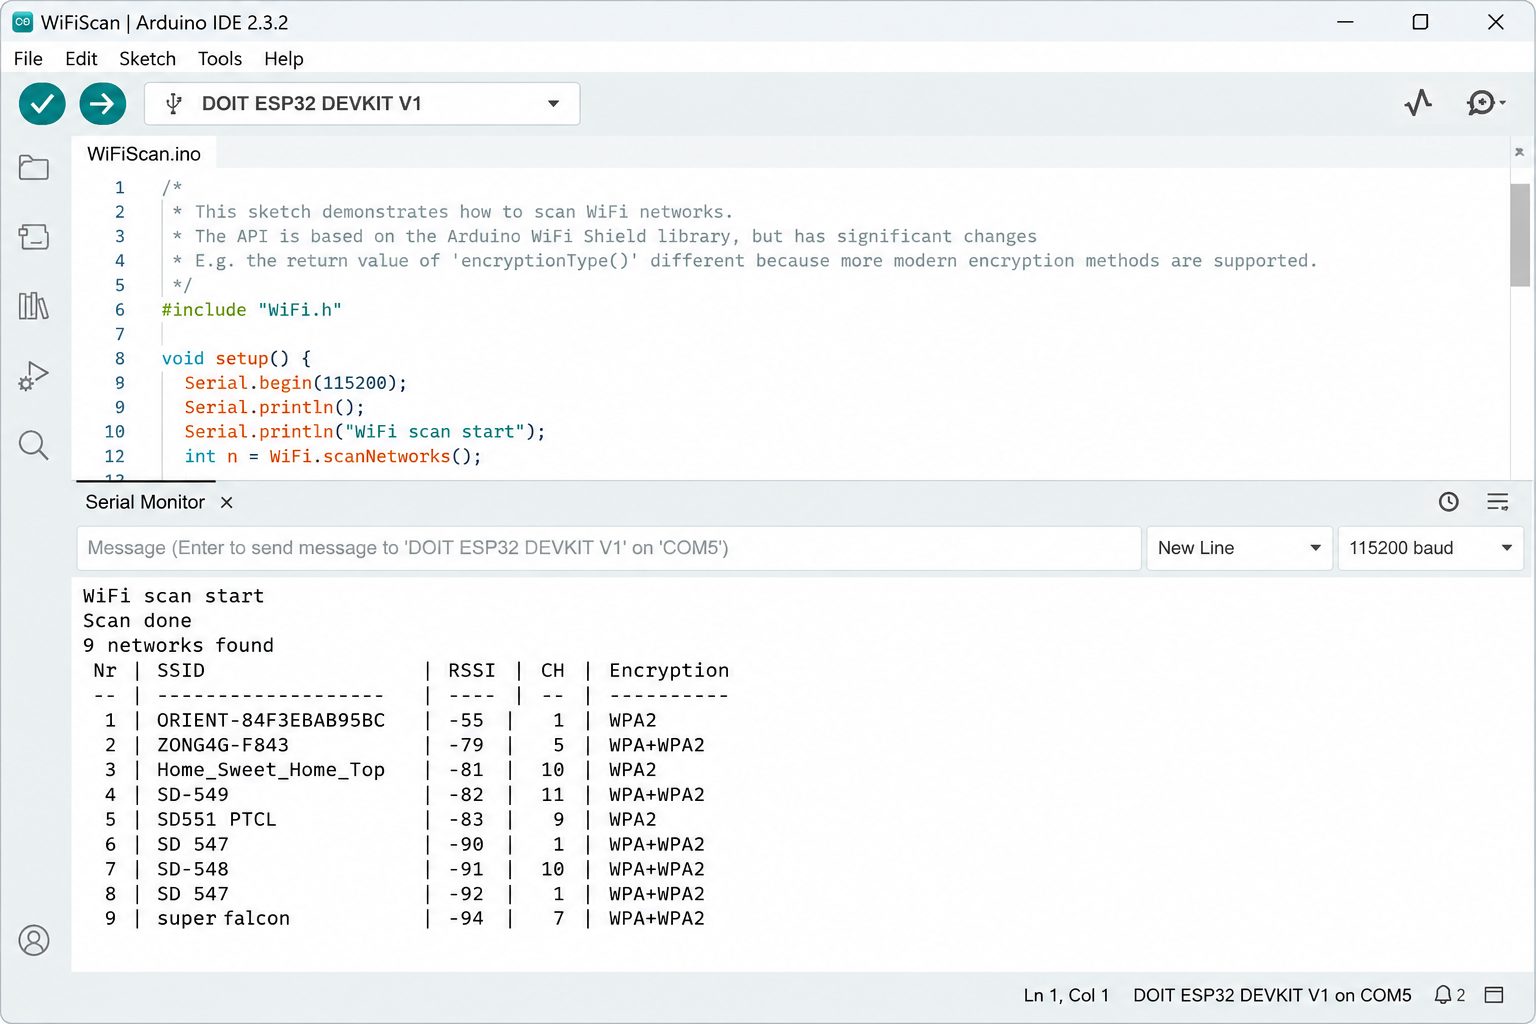Viewport: 1536px width, 1024px height.
Task: Open the Sketchbook folder sidebar panel
Action: (x=34, y=168)
